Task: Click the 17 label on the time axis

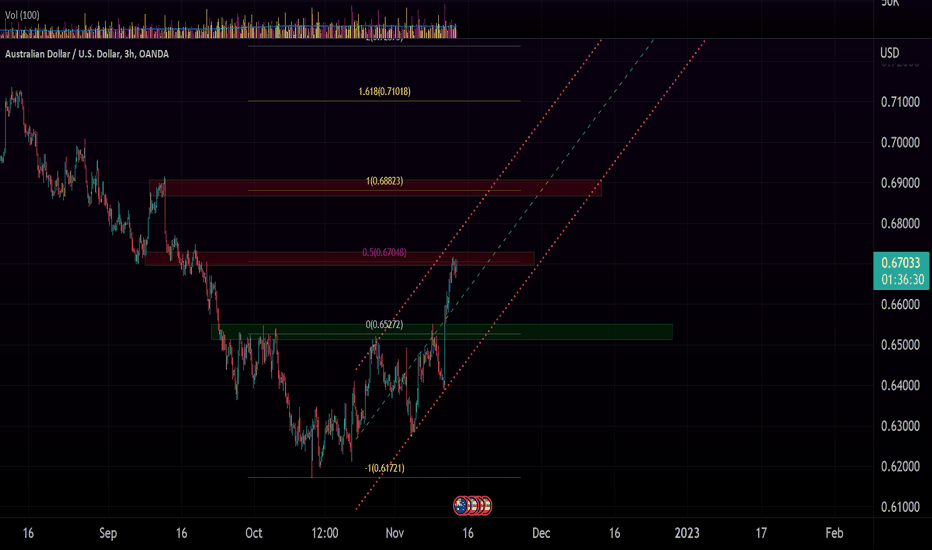Action: click(761, 533)
